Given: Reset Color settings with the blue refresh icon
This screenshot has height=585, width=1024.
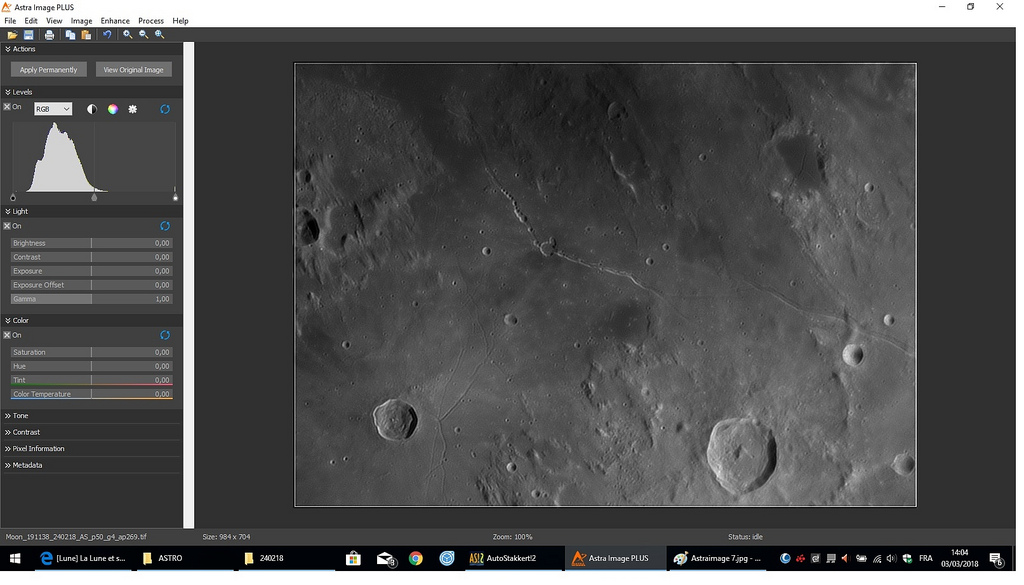Looking at the screenshot, I should pos(165,335).
